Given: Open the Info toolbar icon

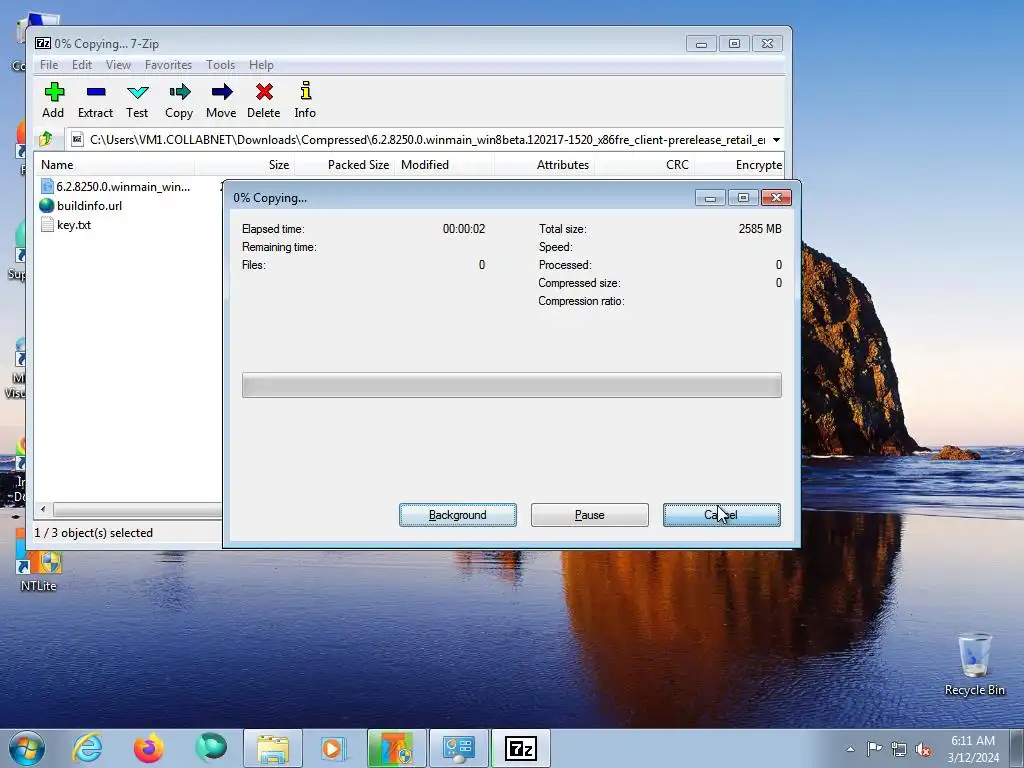Looking at the screenshot, I should 305,100.
